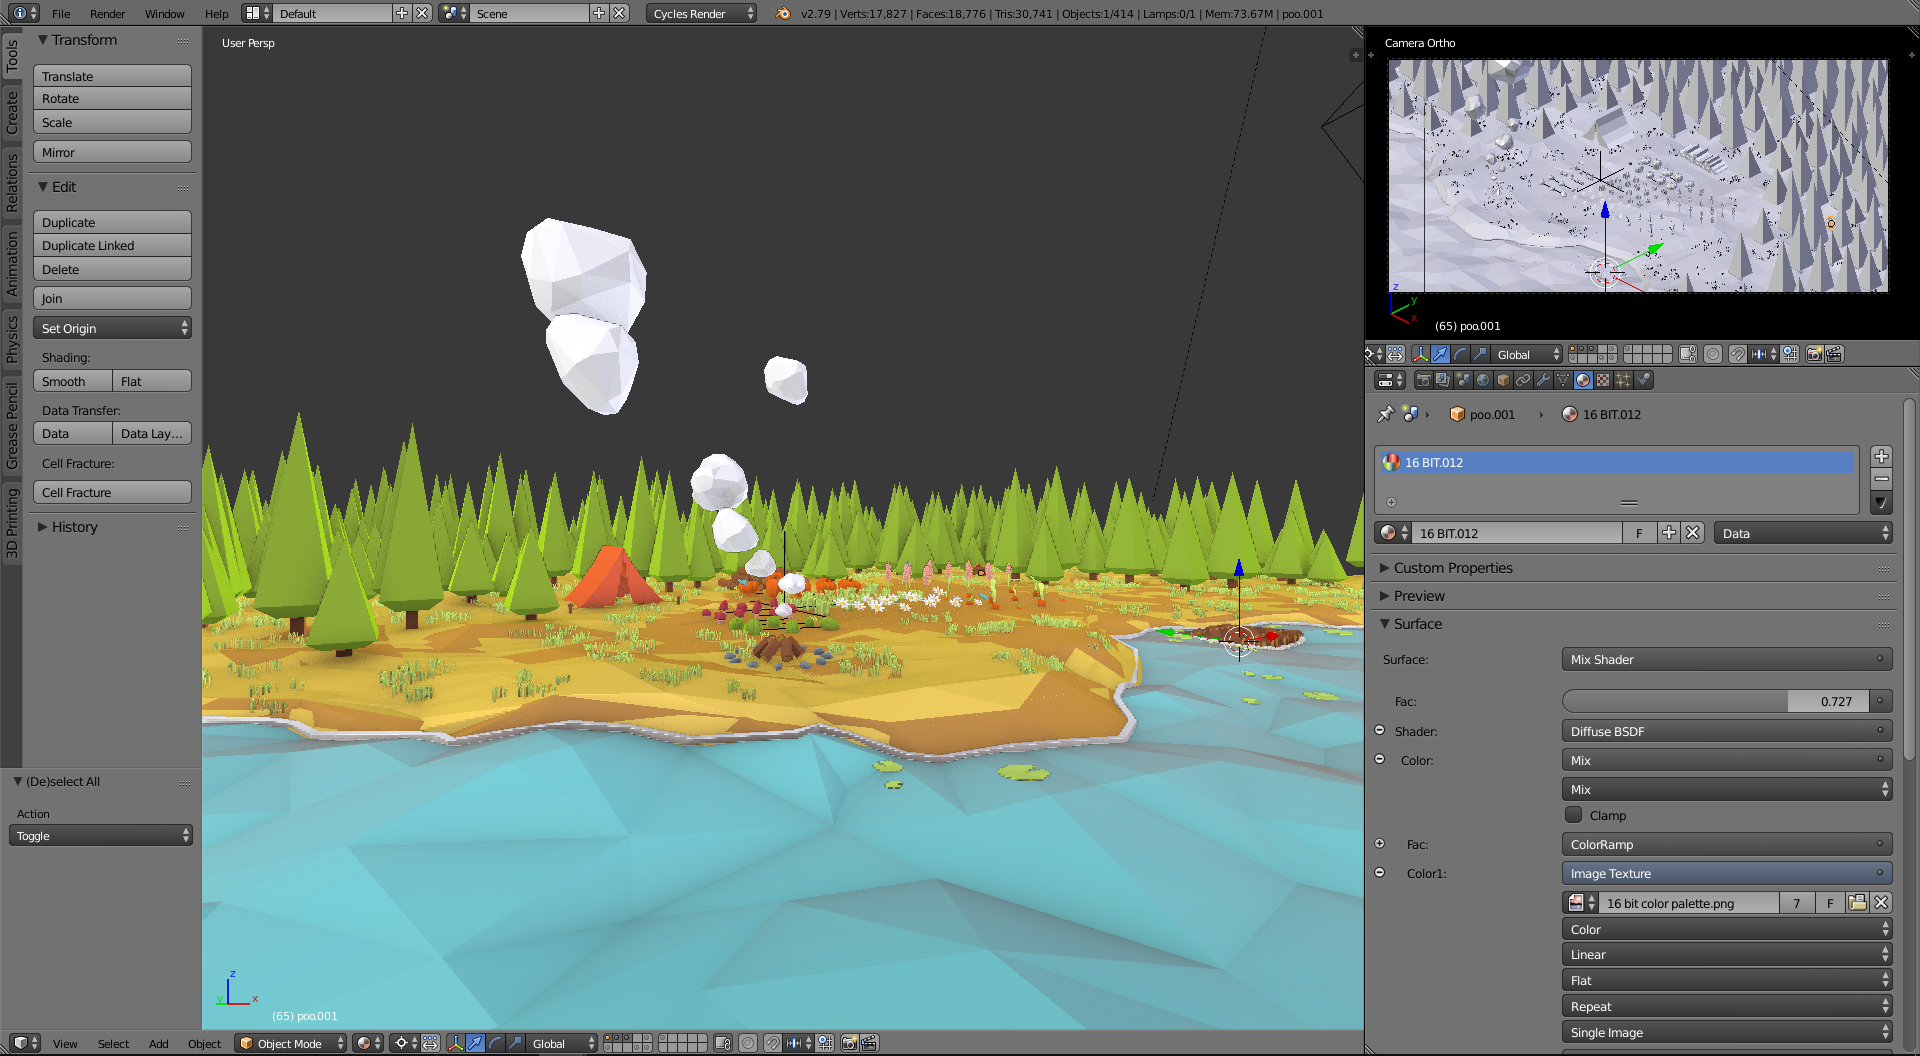The image size is (1920, 1056).
Task: Open the Texture properties checkered icon
Action: 1602,381
